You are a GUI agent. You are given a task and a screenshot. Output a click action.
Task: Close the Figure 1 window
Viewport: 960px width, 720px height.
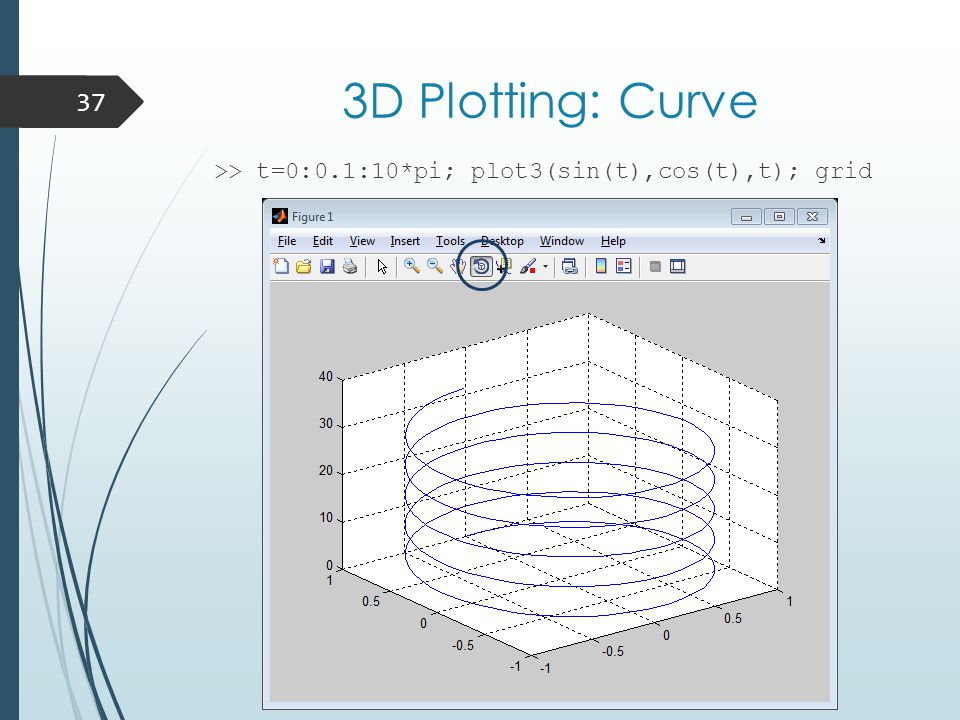point(812,216)
